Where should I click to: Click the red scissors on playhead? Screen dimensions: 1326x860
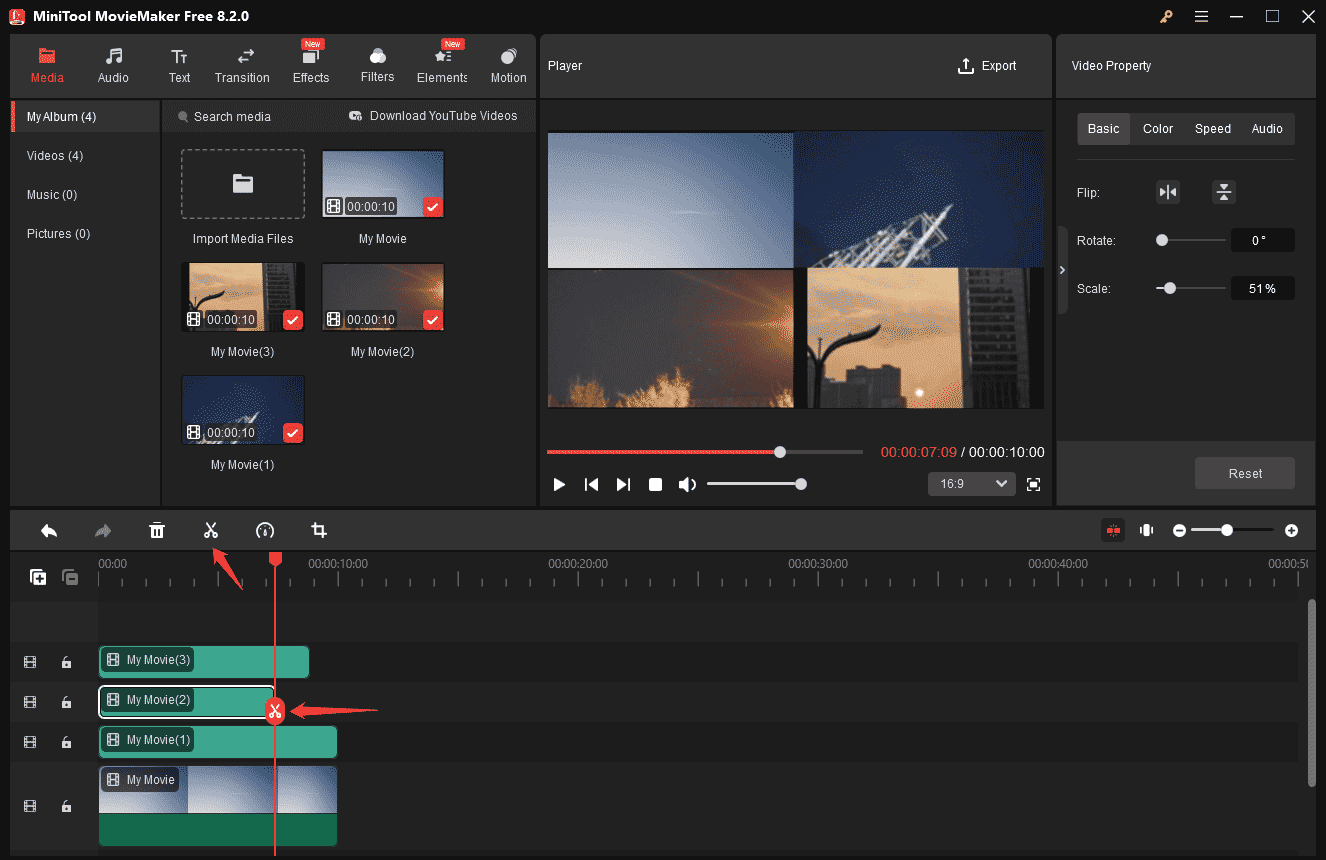[275, 711]
